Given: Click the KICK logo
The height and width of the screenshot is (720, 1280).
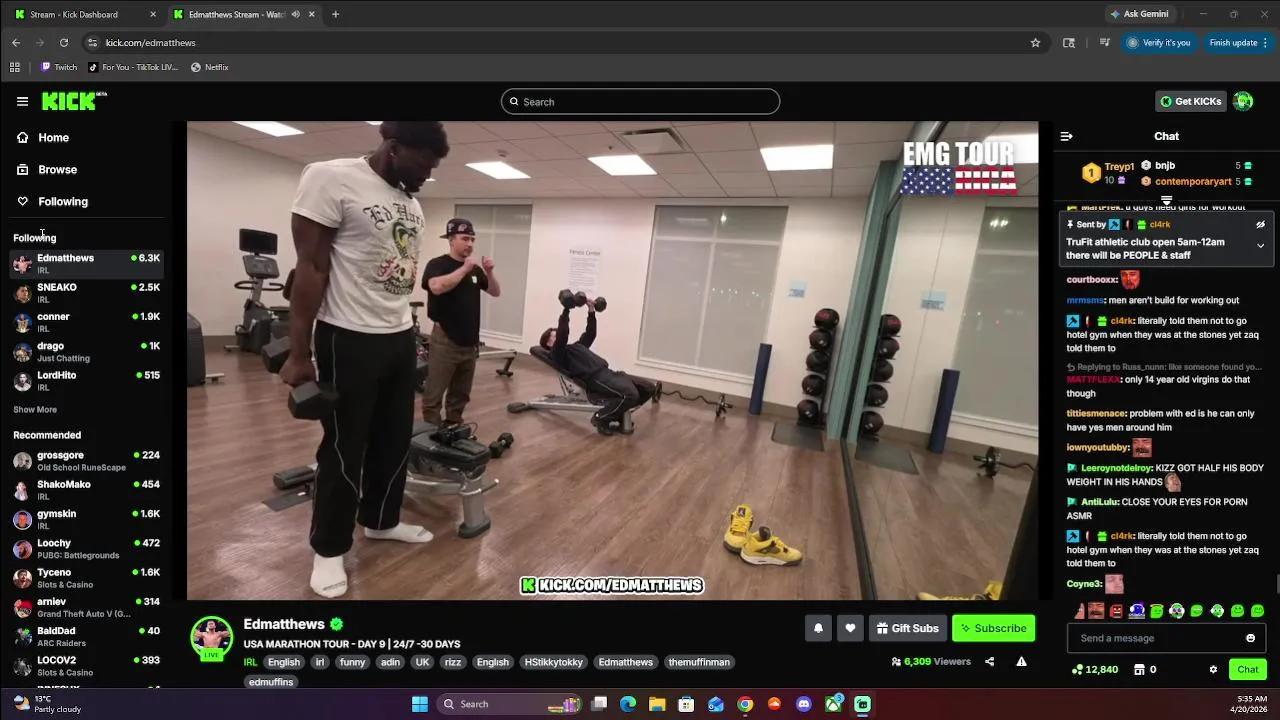Looking at the screenshot, I should (x=73, y=101).
